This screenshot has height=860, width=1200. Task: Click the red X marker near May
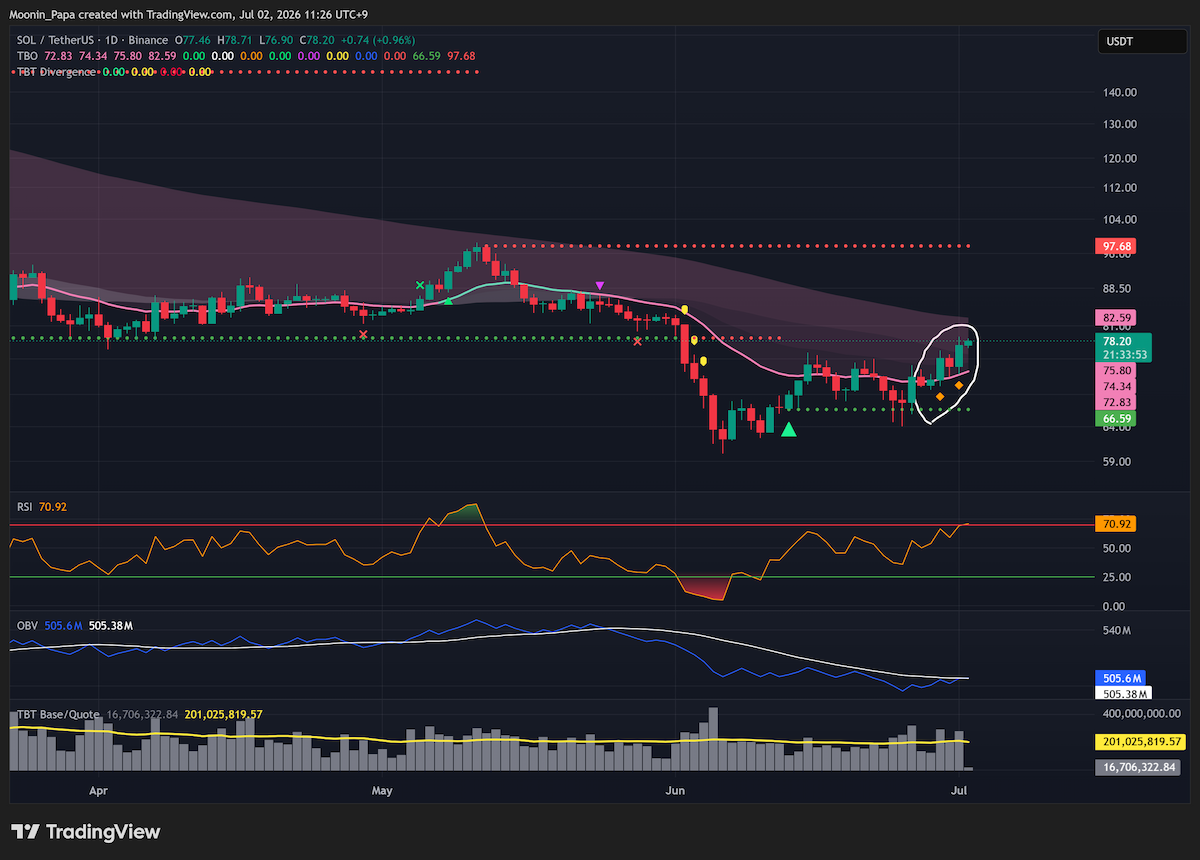pyautogui.click(x=363, y=334)
